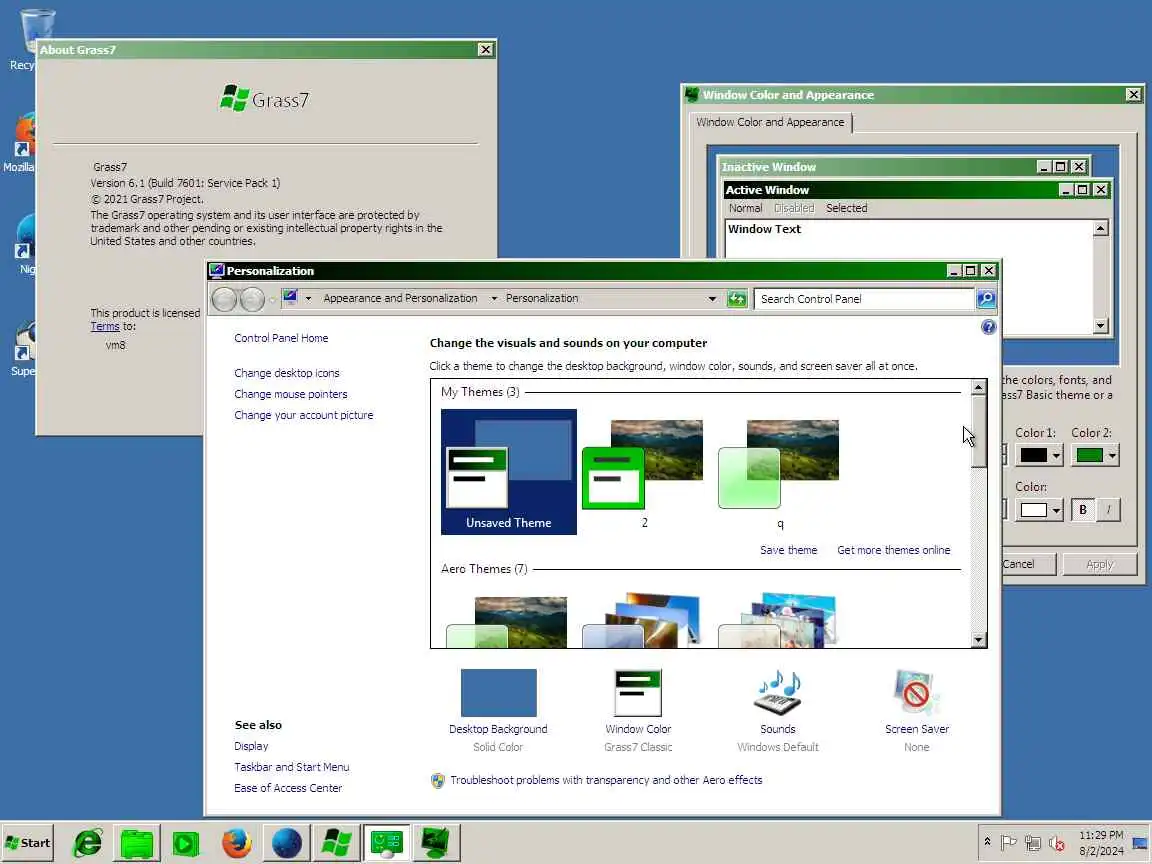Expand the hidden tray icons arrow
1152x864 pixels.
click(x=987, y=842)
